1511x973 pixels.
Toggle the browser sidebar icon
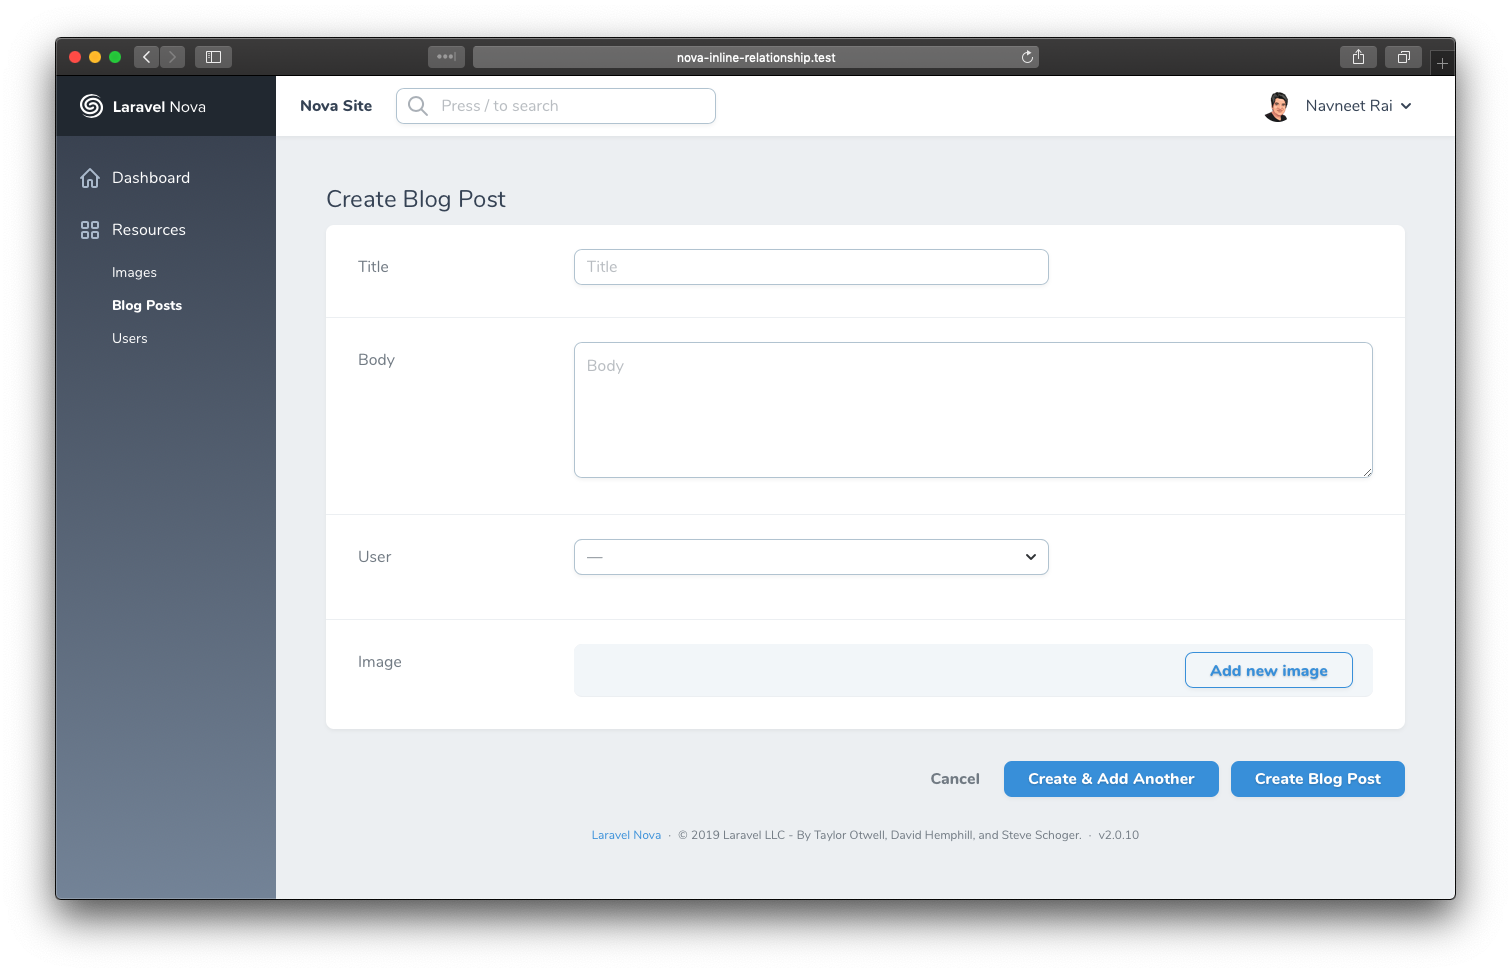213,57
